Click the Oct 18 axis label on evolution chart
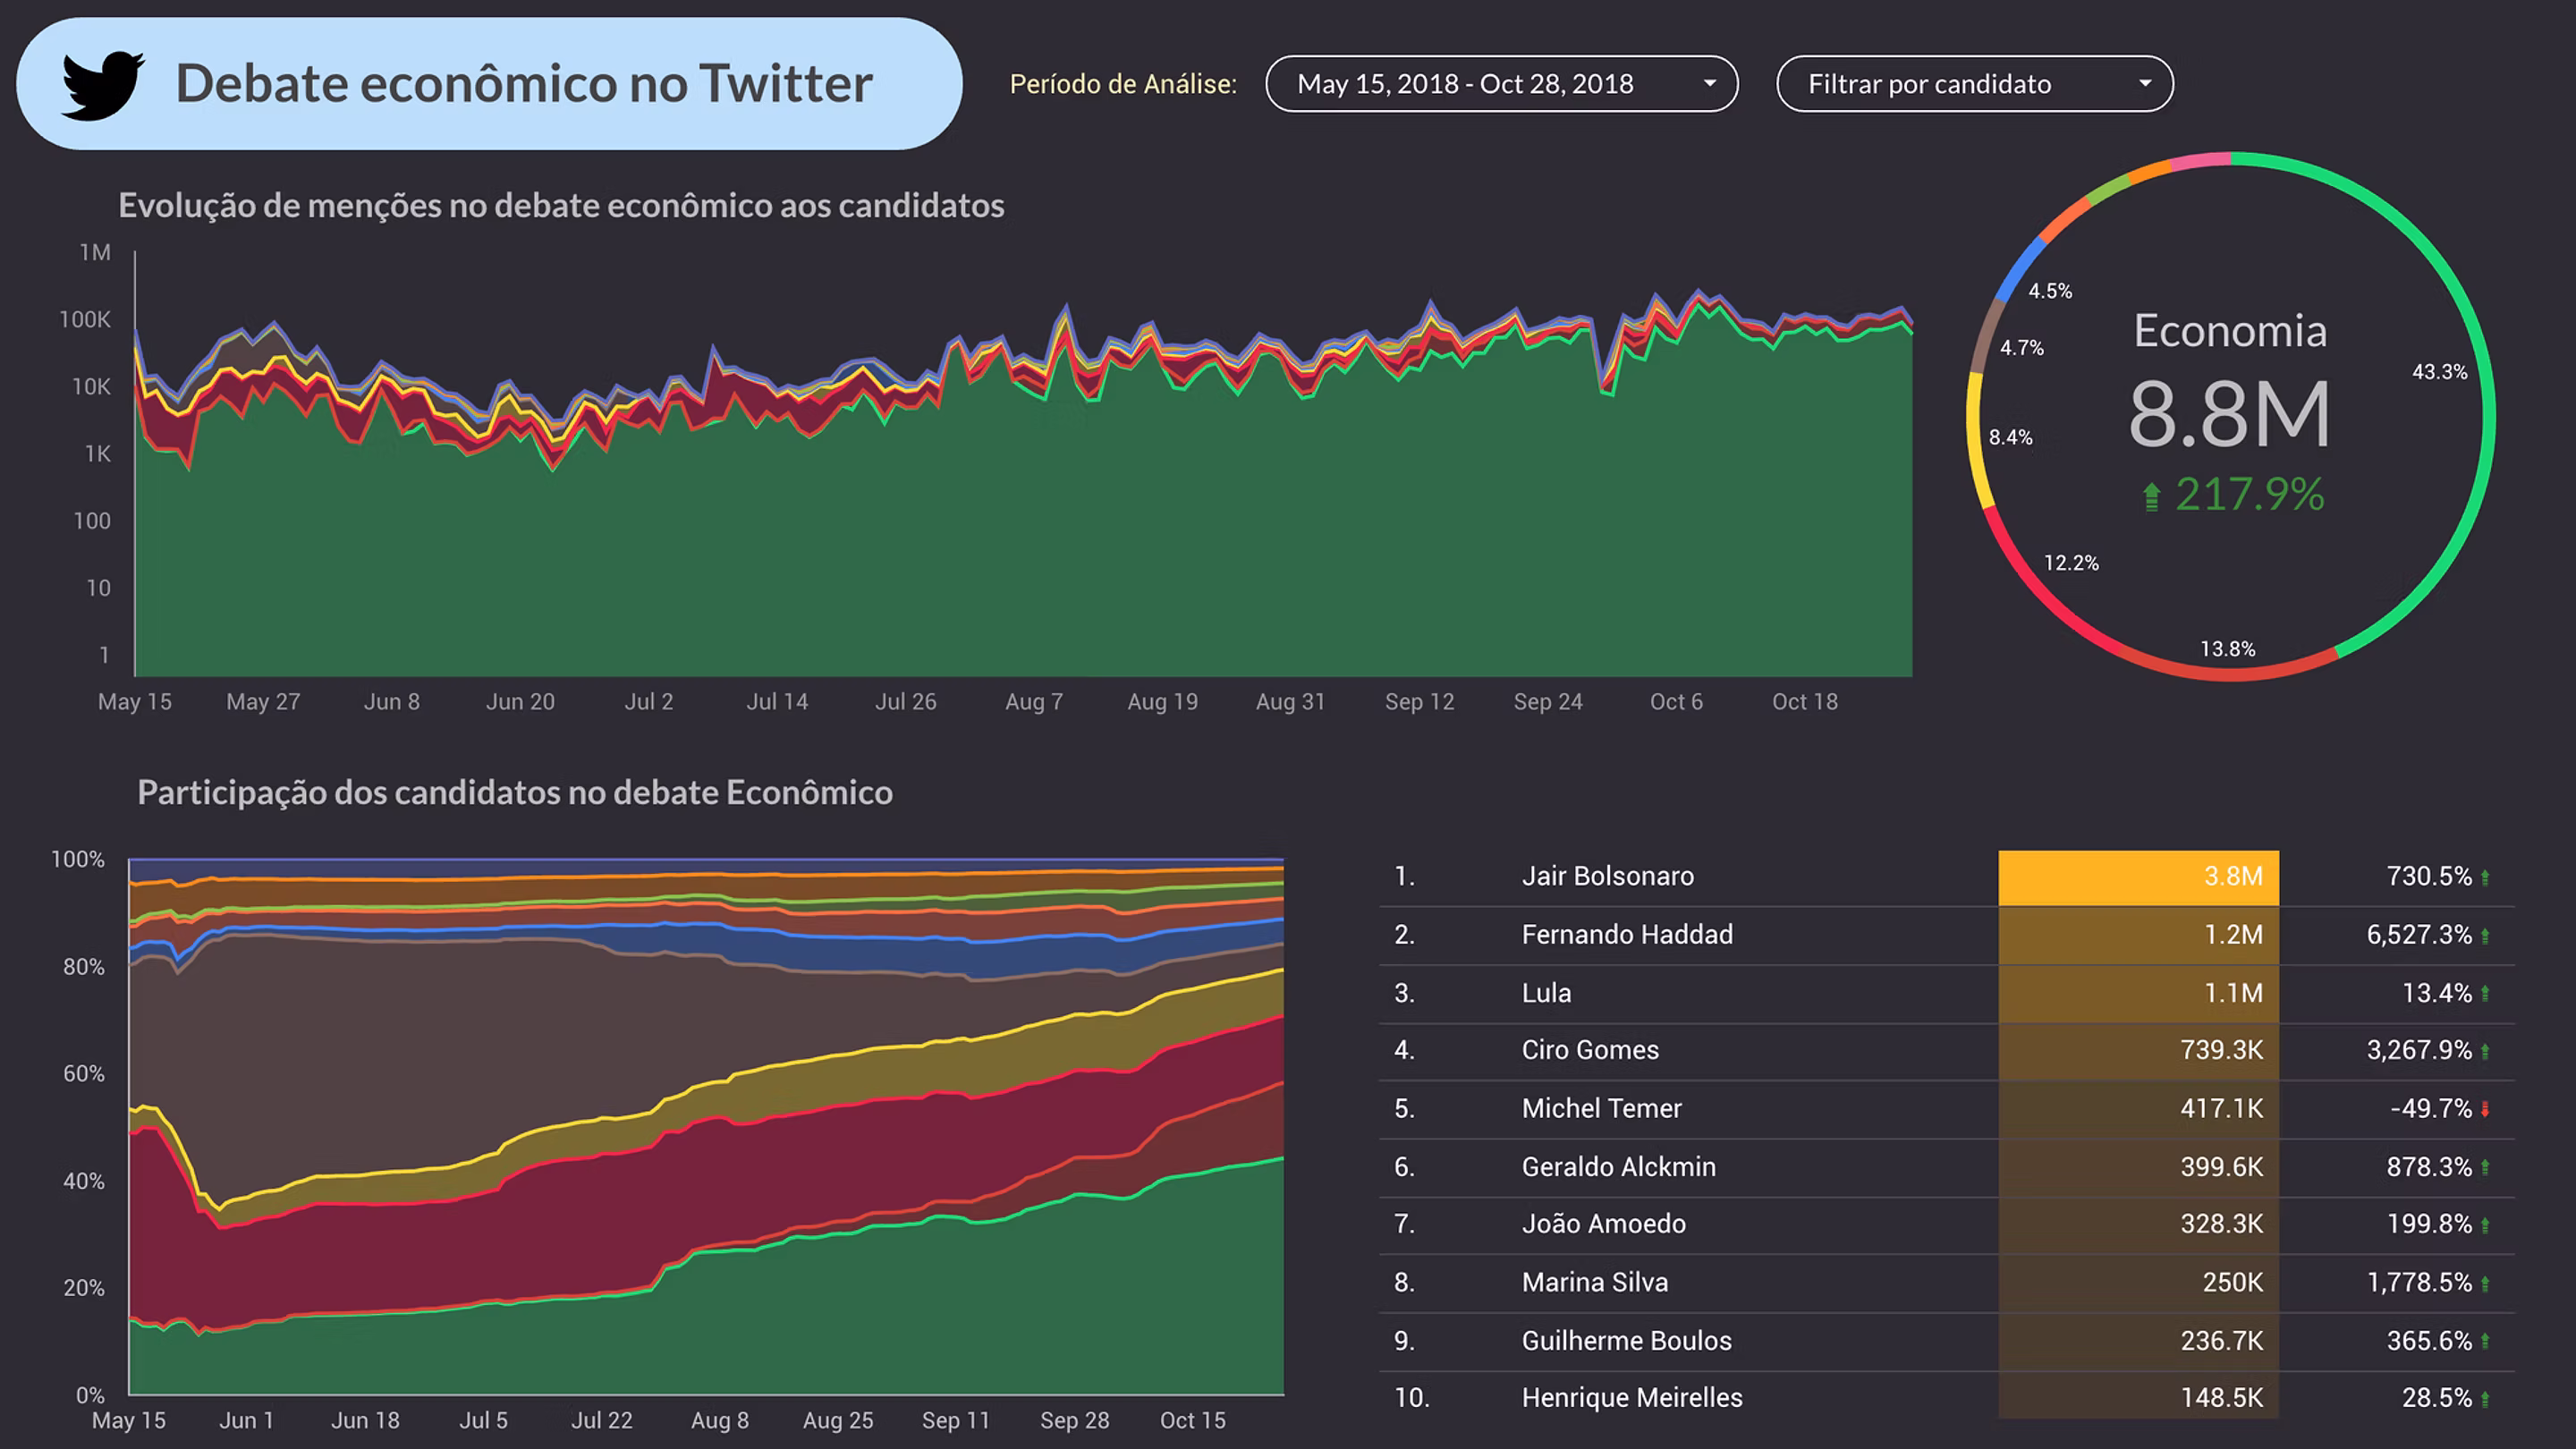The width and height of the screenshot is (2576, 1449). point(1805,702)
